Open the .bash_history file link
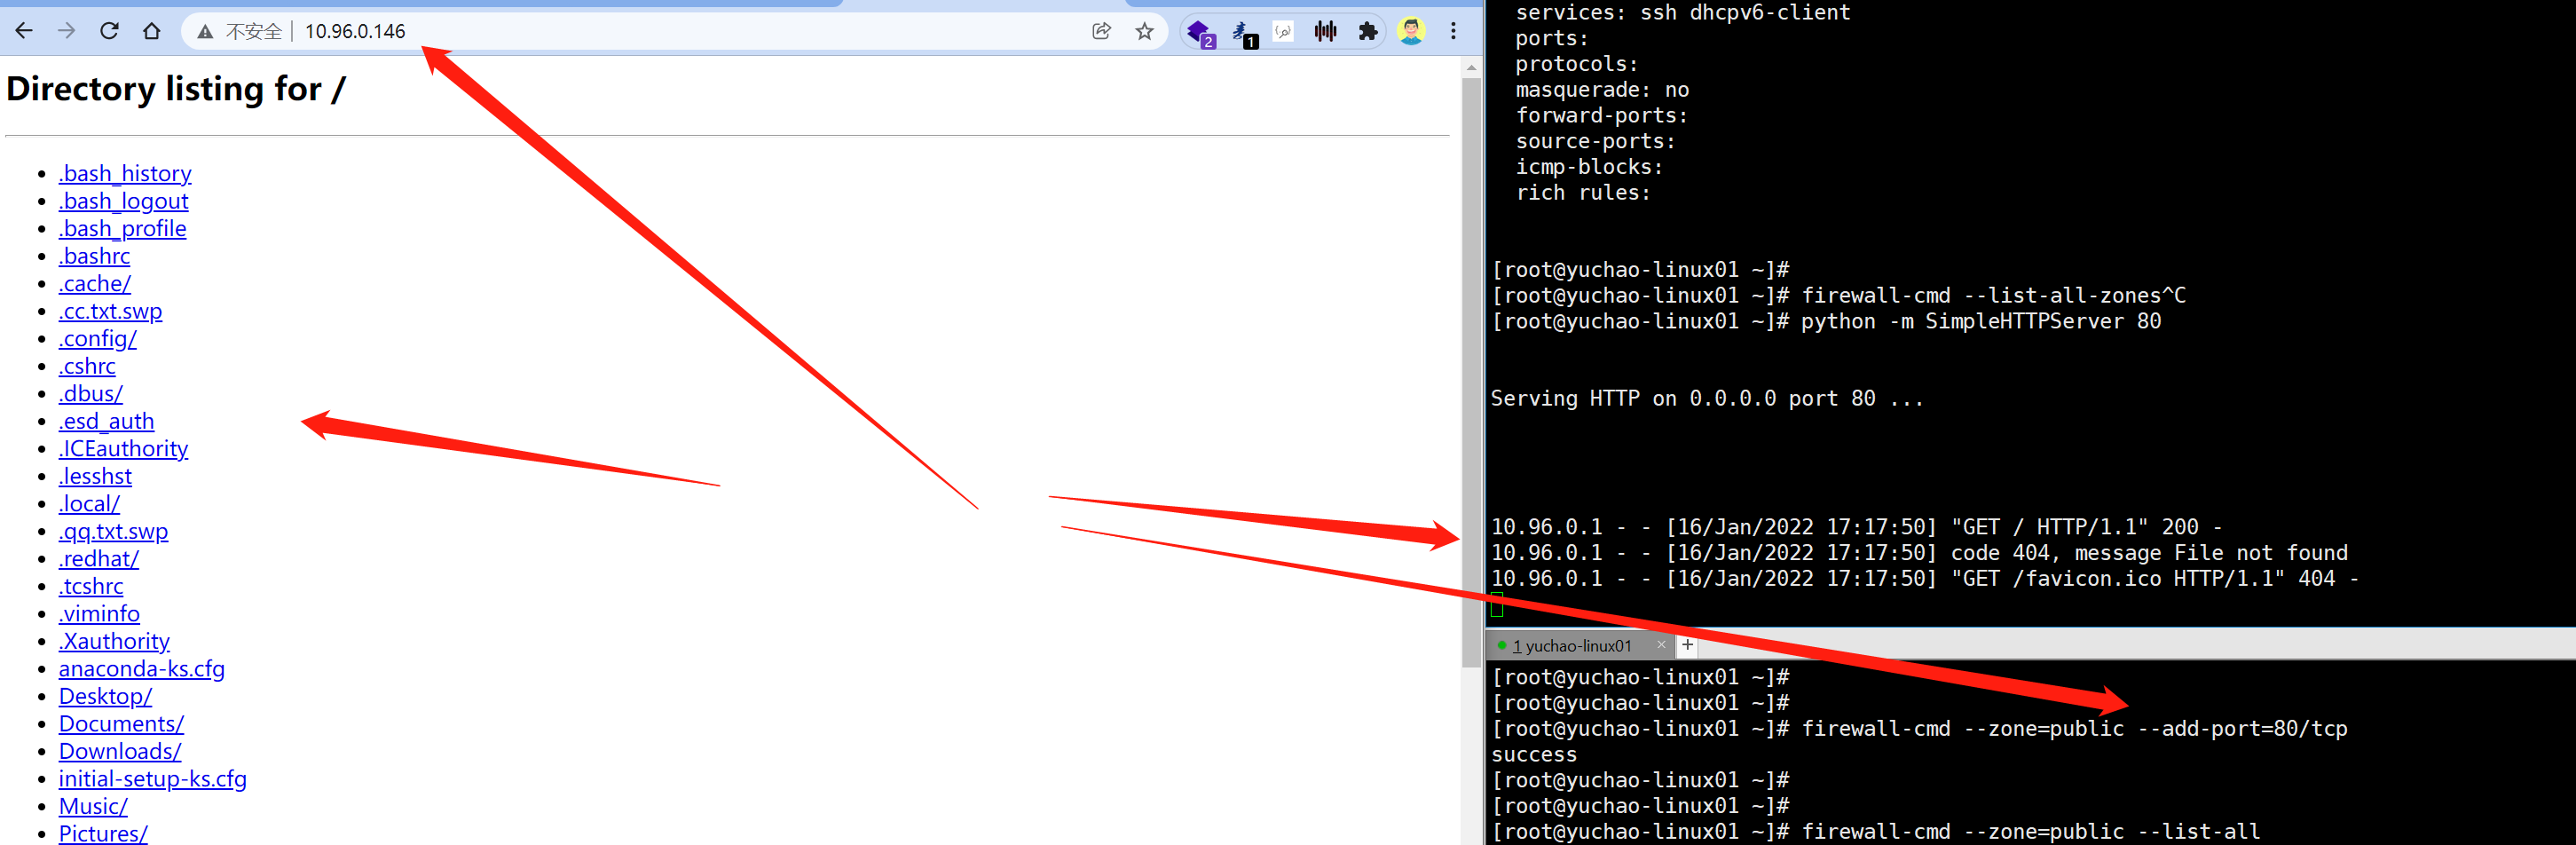 click(x=125, y=174)
